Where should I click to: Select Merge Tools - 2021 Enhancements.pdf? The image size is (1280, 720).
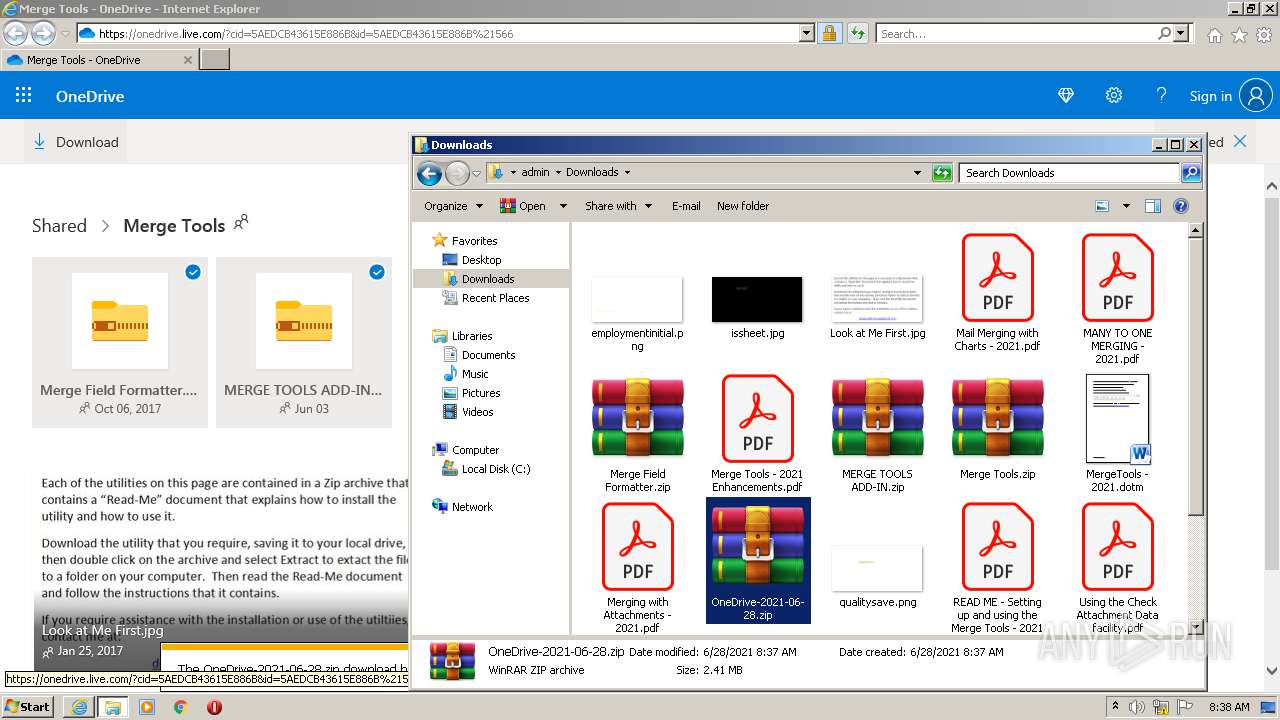(757, 435)
